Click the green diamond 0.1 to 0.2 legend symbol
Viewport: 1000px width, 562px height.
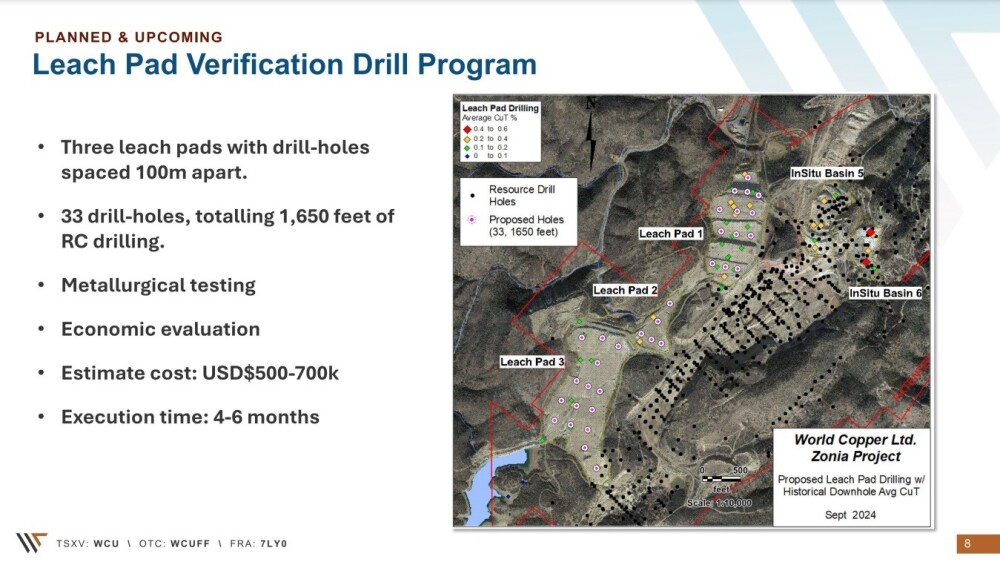point(467,147)
